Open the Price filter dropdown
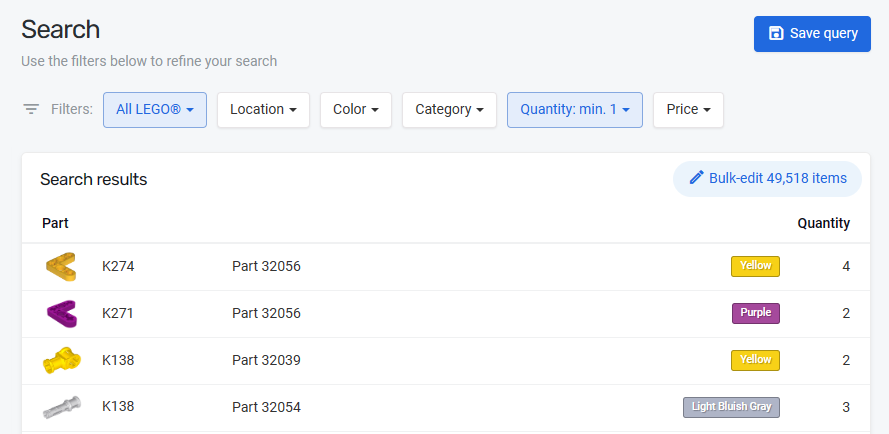This screenshot has height=434, width=889. click(687, 110)
